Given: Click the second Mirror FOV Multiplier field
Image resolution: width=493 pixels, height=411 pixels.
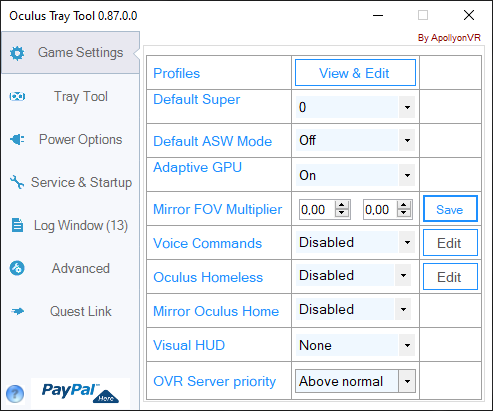Looking at the screenshot, I should [380, 210].
